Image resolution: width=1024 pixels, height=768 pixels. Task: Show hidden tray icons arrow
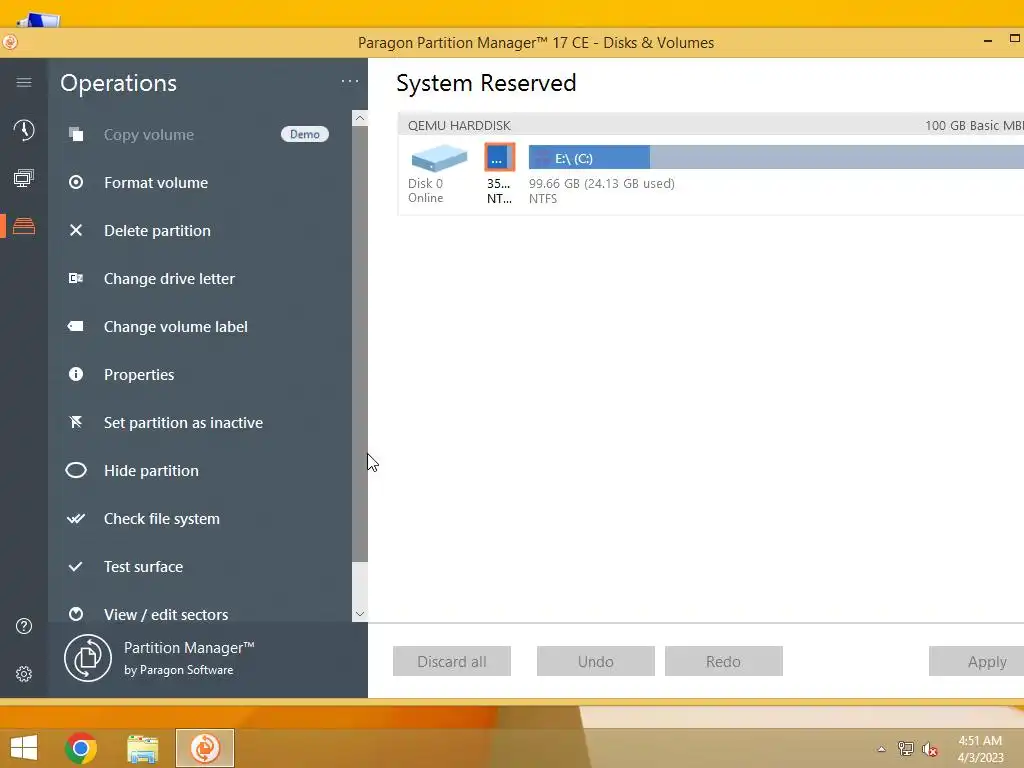tap(882, 749)
